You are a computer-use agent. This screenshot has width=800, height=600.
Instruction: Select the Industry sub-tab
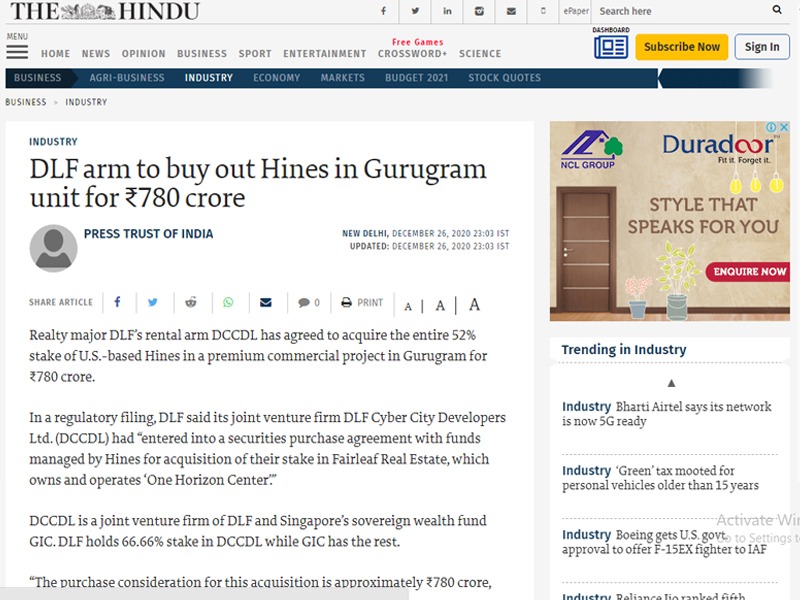pyautogui.click(x=209, y=78)
